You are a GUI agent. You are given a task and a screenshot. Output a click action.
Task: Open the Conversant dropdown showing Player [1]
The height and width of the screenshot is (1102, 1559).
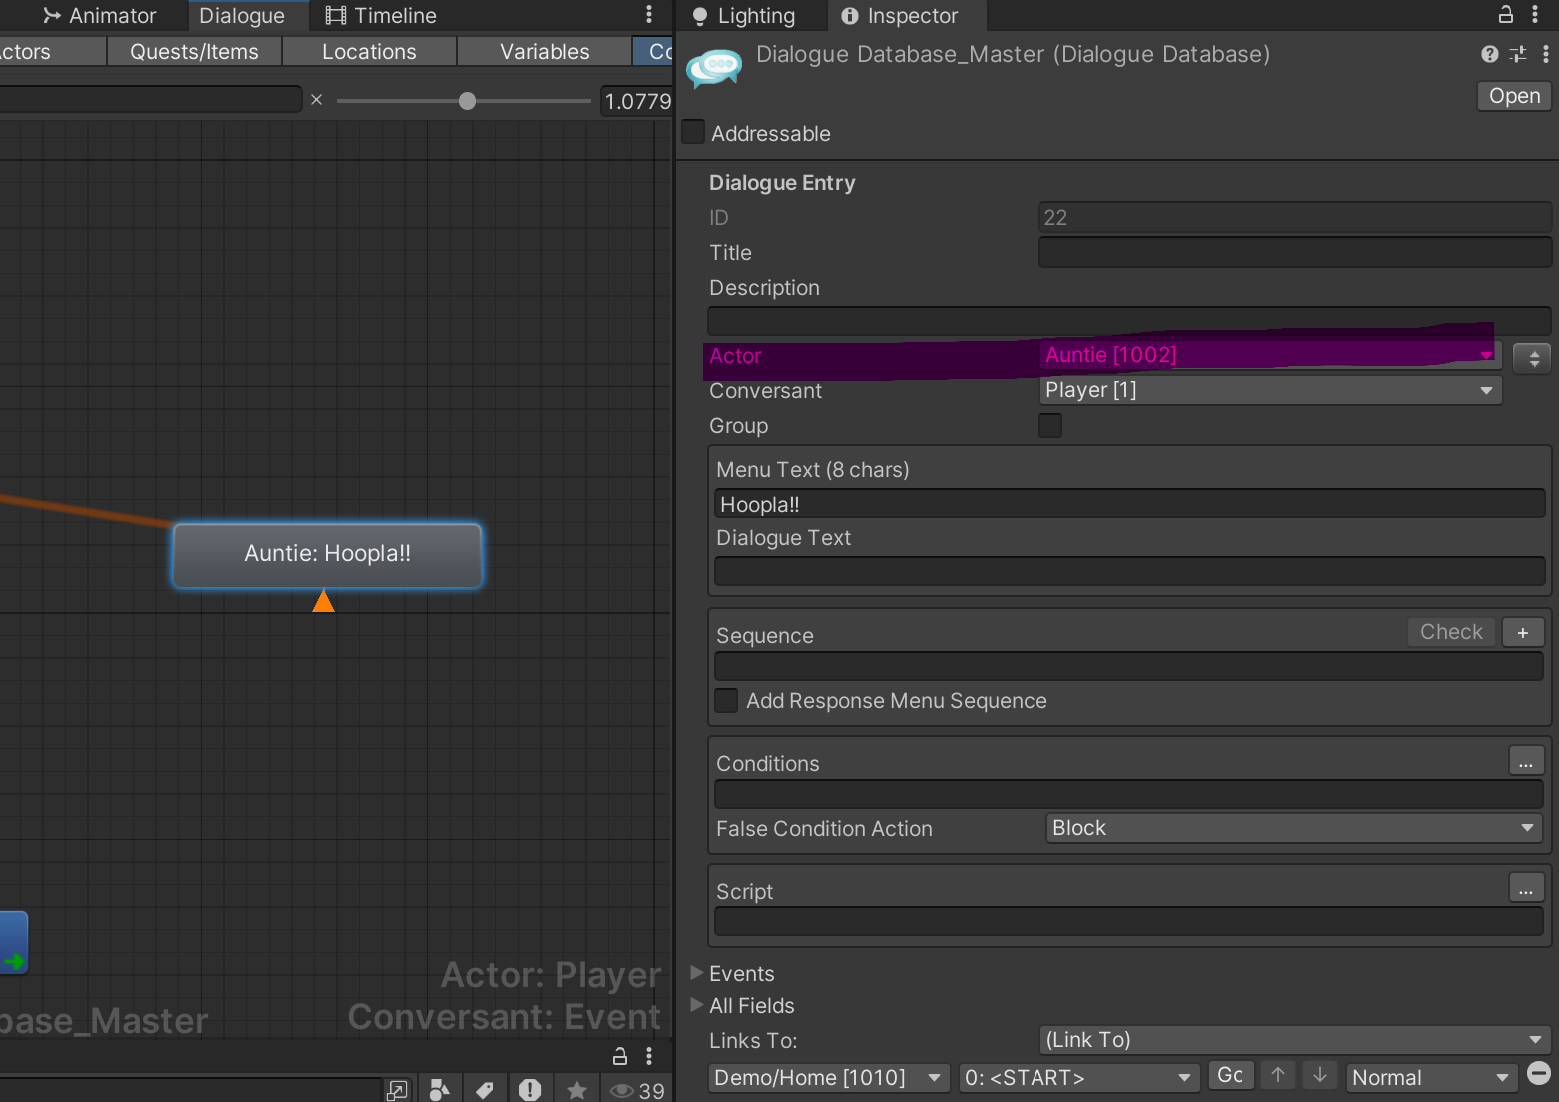(1270, 390)
